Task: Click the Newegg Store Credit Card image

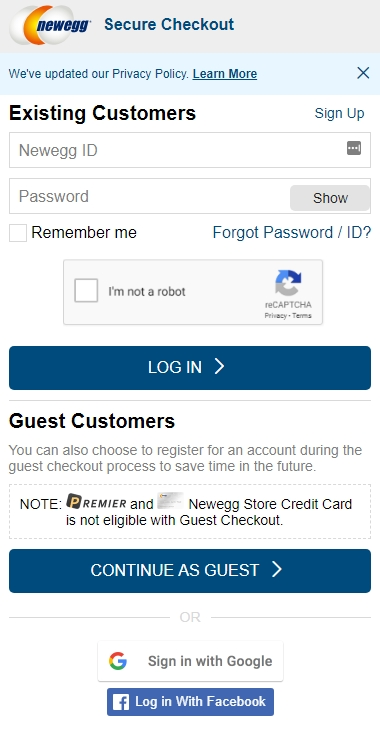Action: coord(170,501)
